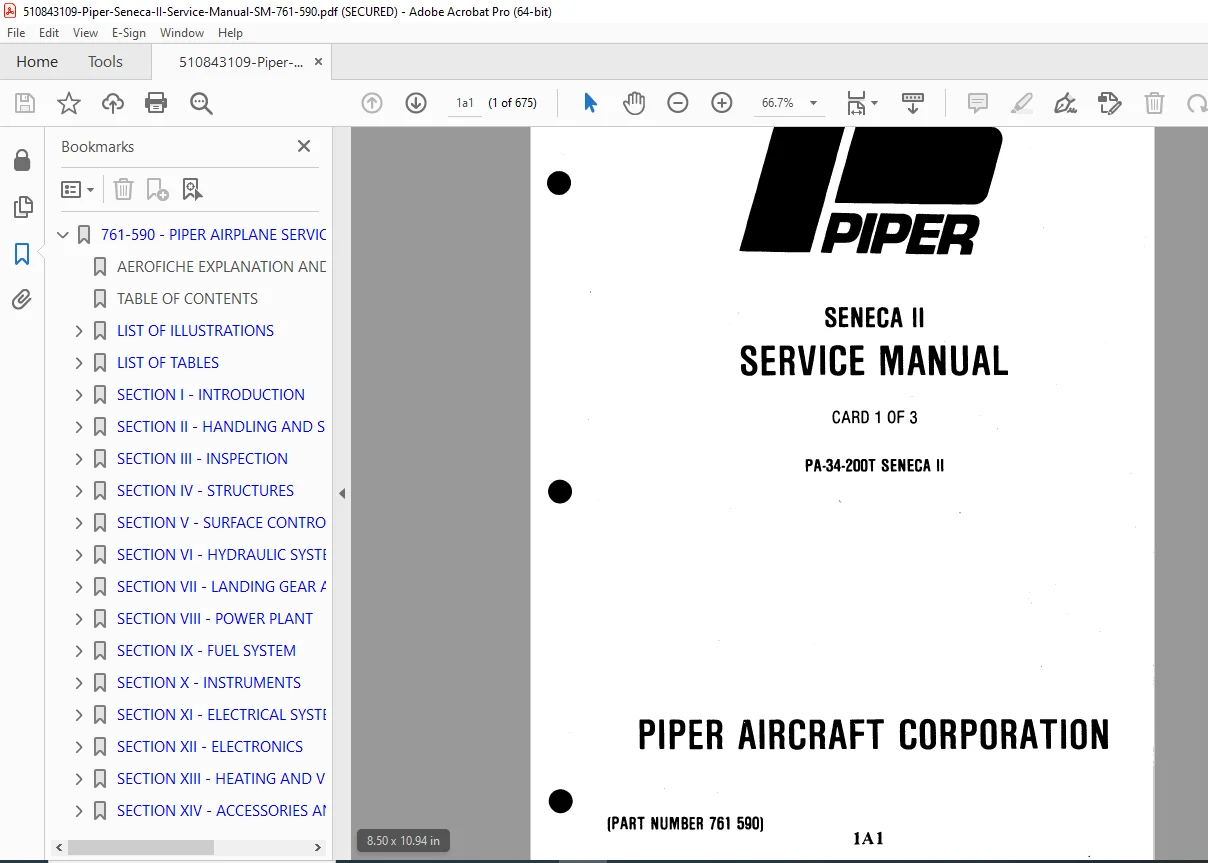The image size is (1208, 863).
Task: Switch to the Home tab
Action: coord(37,61)
